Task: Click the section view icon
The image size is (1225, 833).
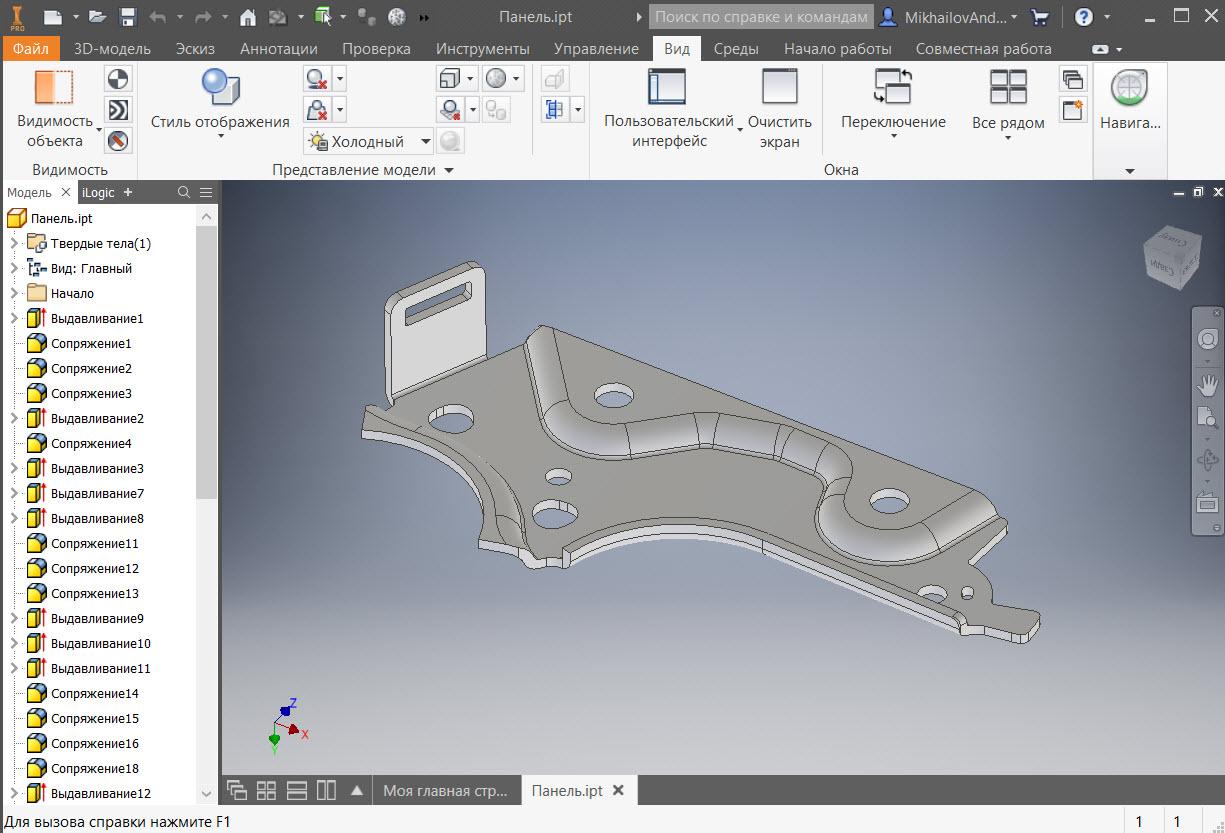Action: [x=555, y=110]
